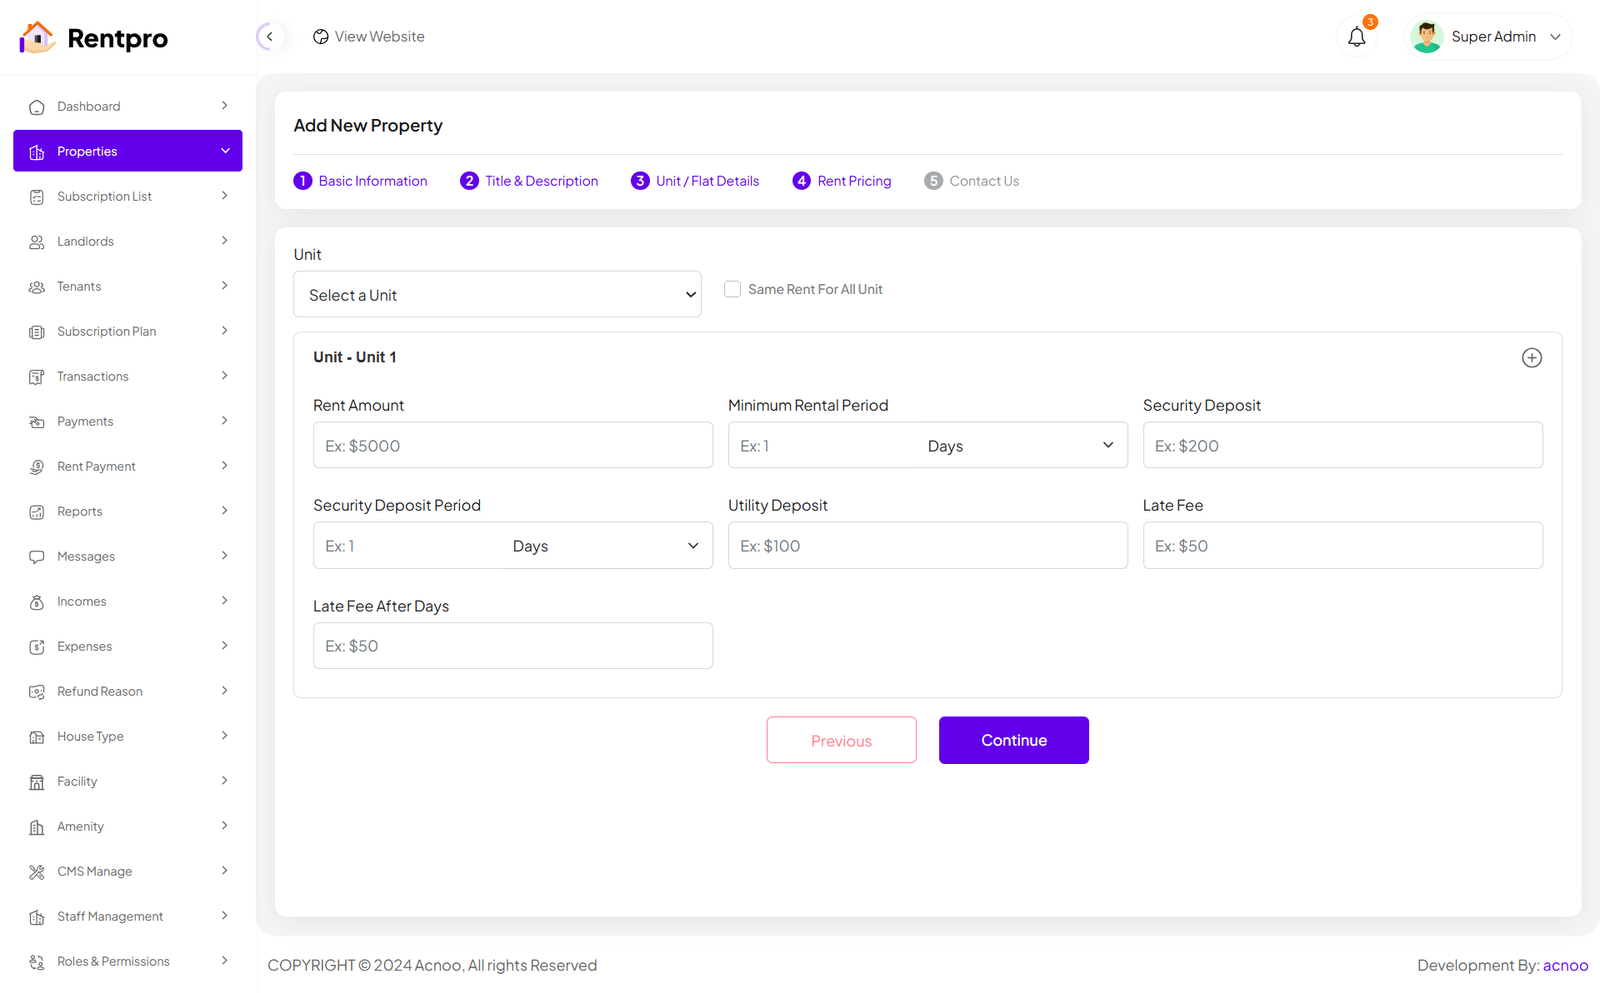Expand the Super Admin account menu
This screenshot has height=993, width=1600.
click(x=1554, y=37)
